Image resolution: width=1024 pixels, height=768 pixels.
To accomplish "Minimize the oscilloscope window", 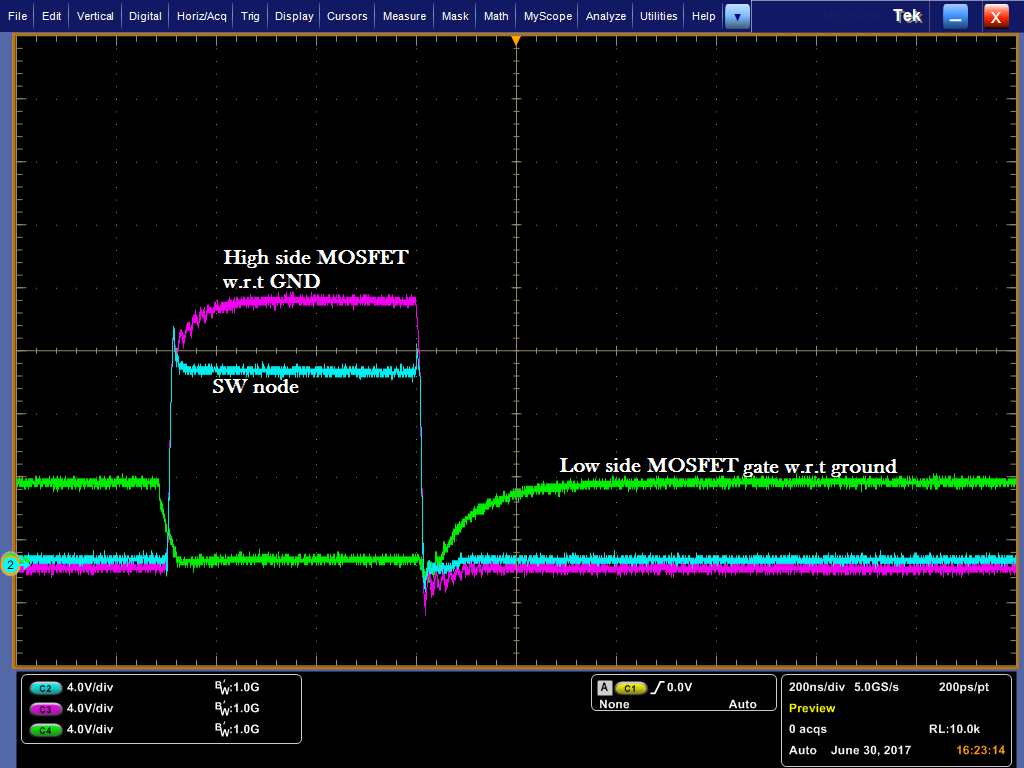I will coord(955,17).
